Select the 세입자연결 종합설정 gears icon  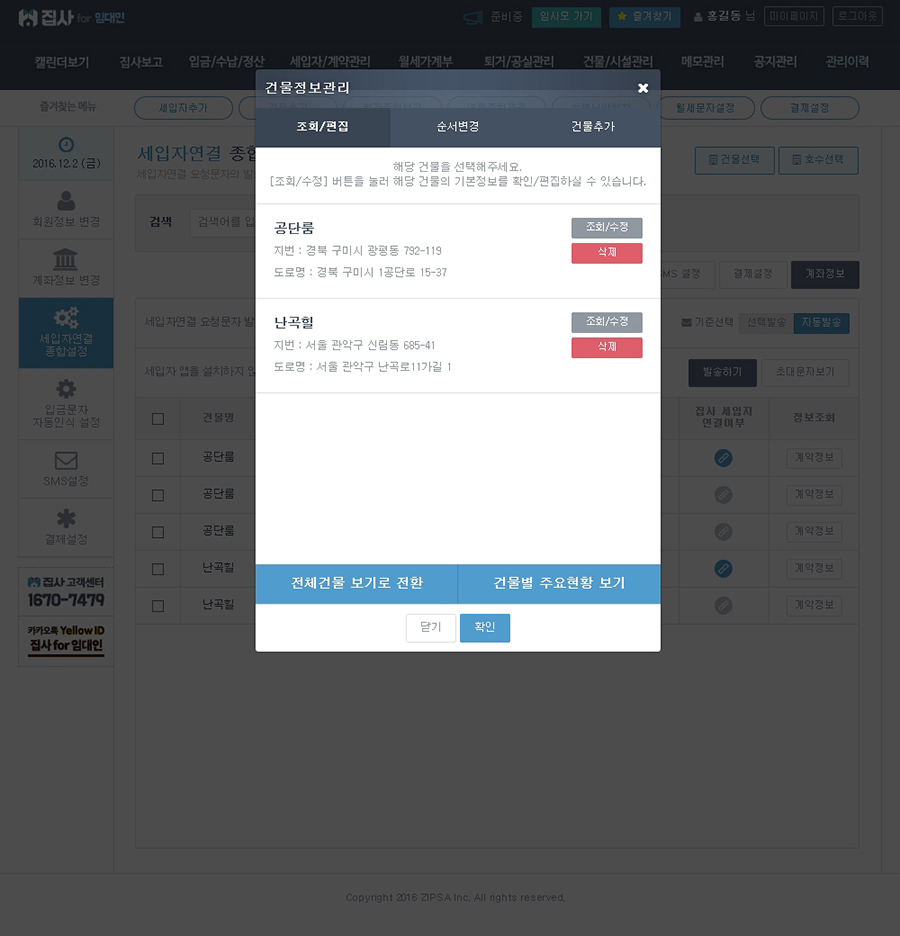pyautogui.click(x=66, y=318)
